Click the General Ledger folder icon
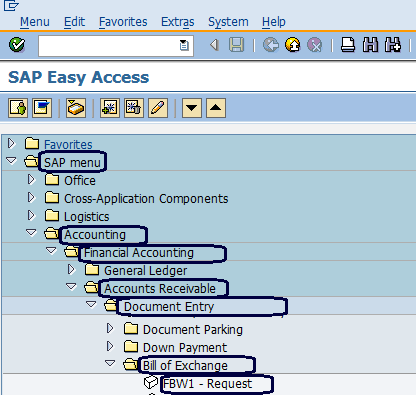This screenshot has width=416, height=395. [92, 269]
